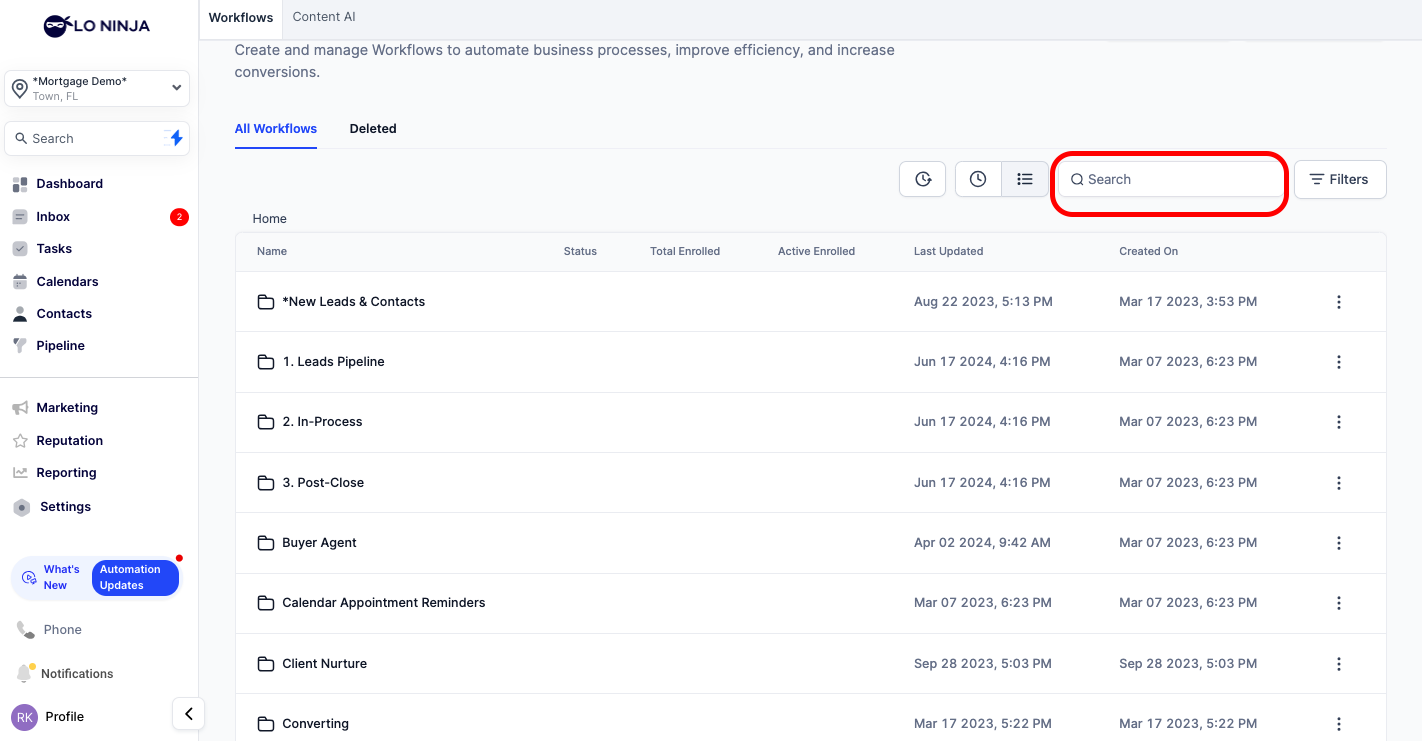Focus the workflows Search field
Viewport: 1422px width, 741px height.
point(1170,180)
